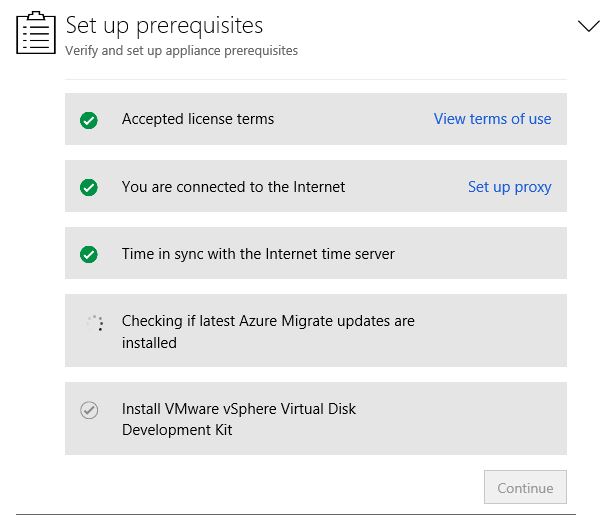This screenshot has width=615, height=525.
Task: Select You are connected to the Internet text
Action: point(233,187)
